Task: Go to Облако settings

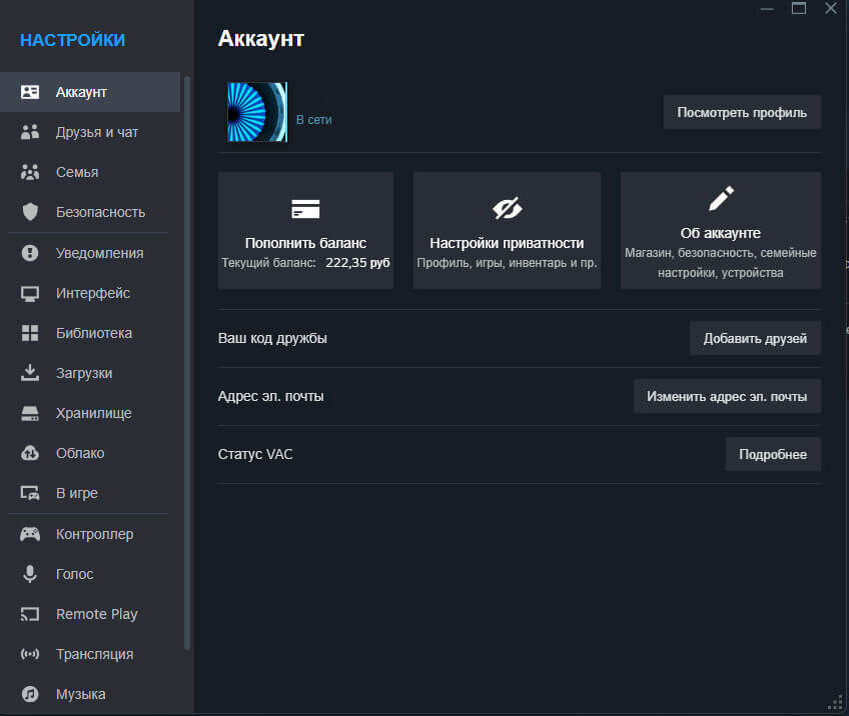Action: point(90,453)
